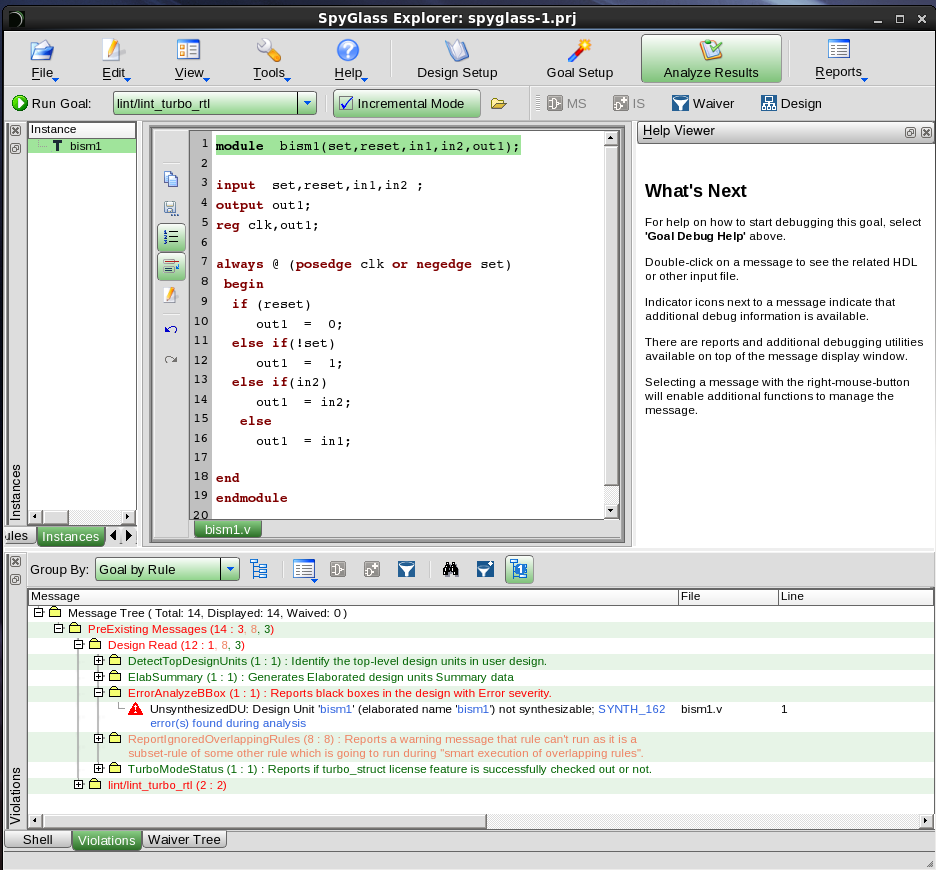Open the IS incremental schematic viewer
936x870 pixels.
tap(629, 104)
